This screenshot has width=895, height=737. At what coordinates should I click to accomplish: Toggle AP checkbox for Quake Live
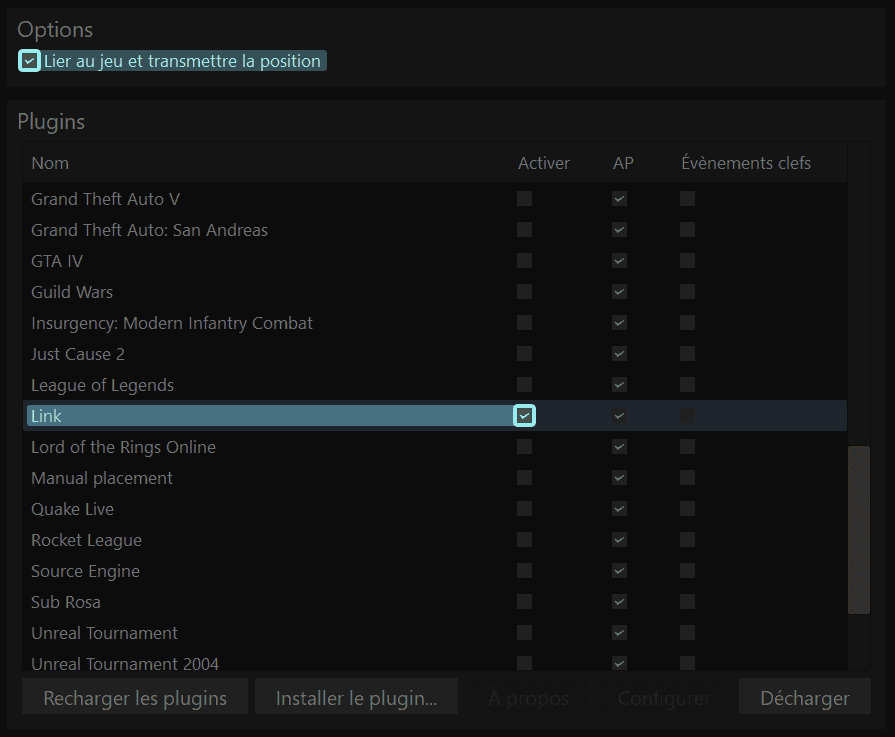620,509
